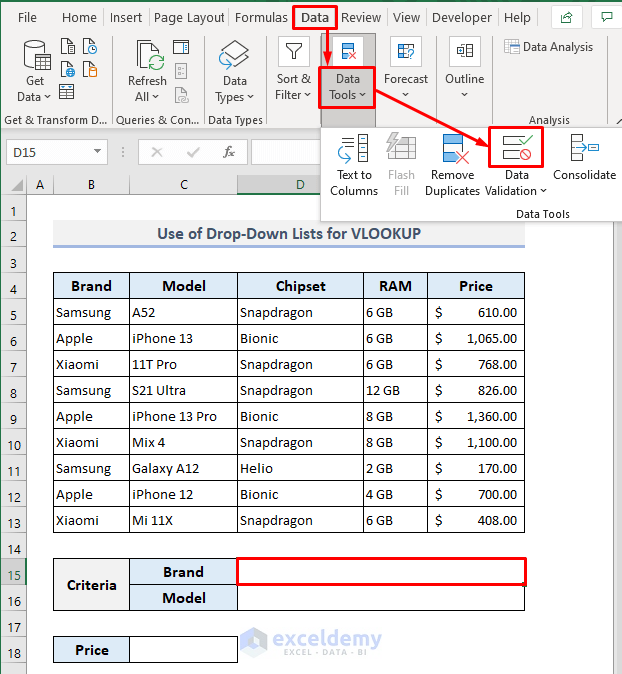
Task: Click the Text to Columns icon
Action: click(353, 149)
